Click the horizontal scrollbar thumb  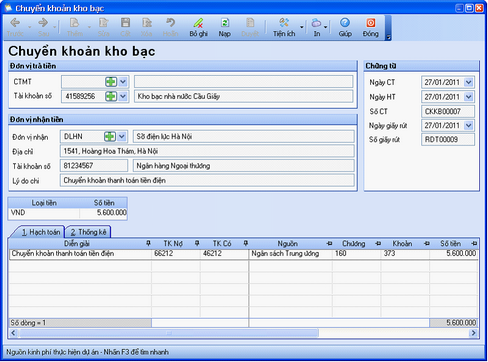pos(169,333)
